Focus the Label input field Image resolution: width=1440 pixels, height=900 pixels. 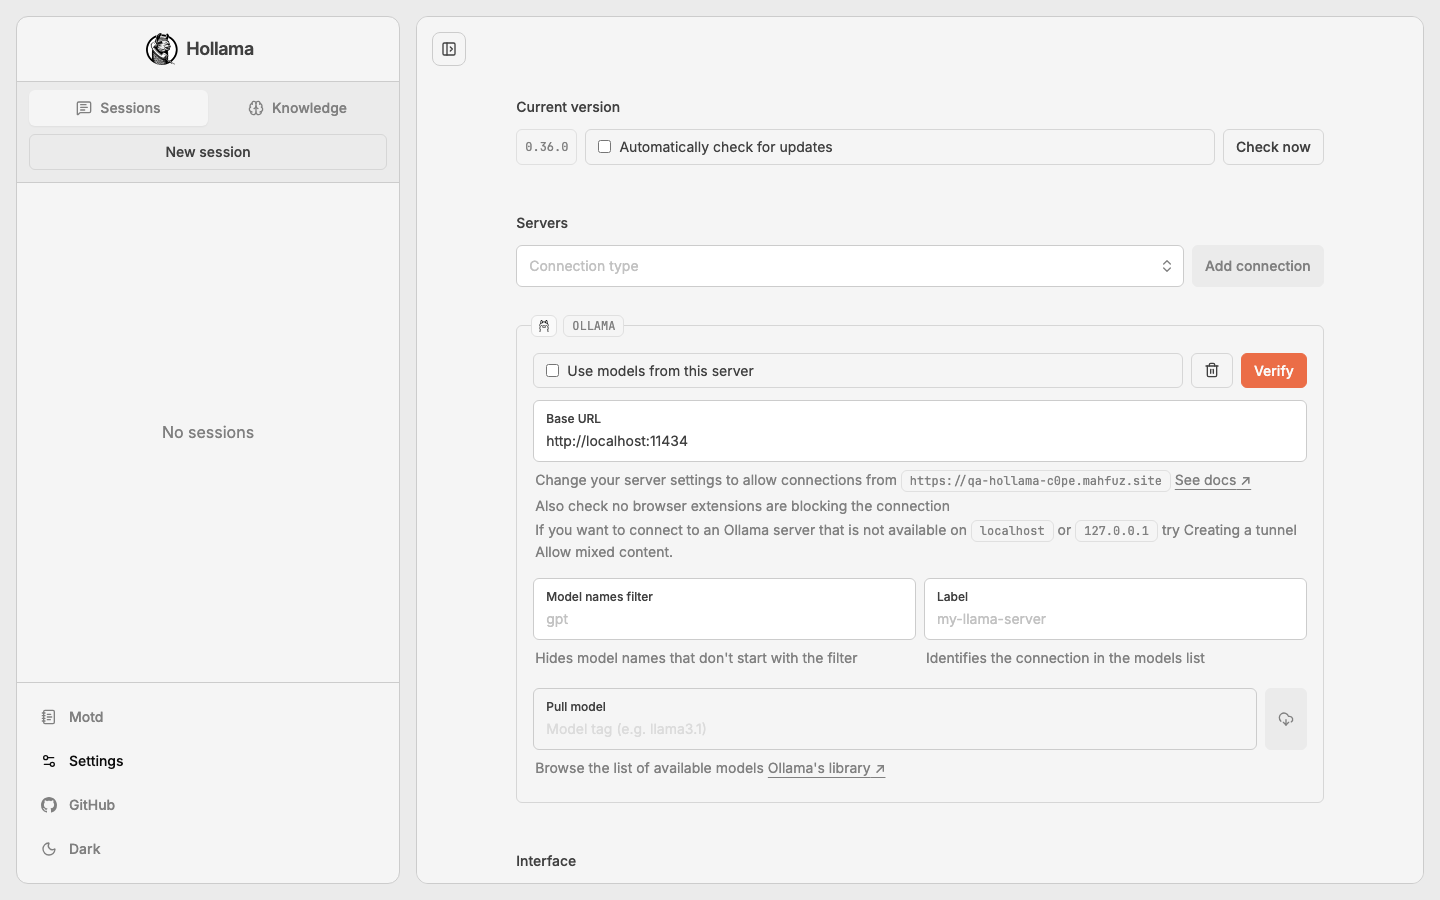tap(1115, 609)
